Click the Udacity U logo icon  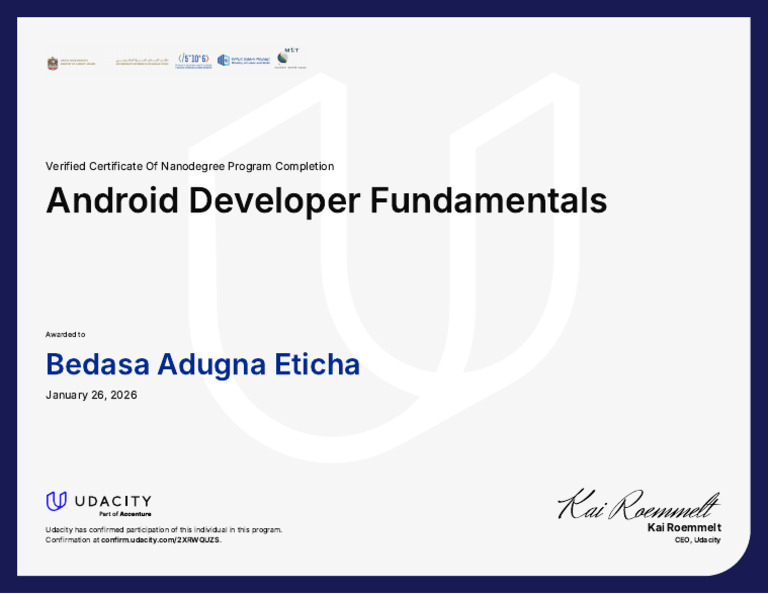click(x=56, y=501)
